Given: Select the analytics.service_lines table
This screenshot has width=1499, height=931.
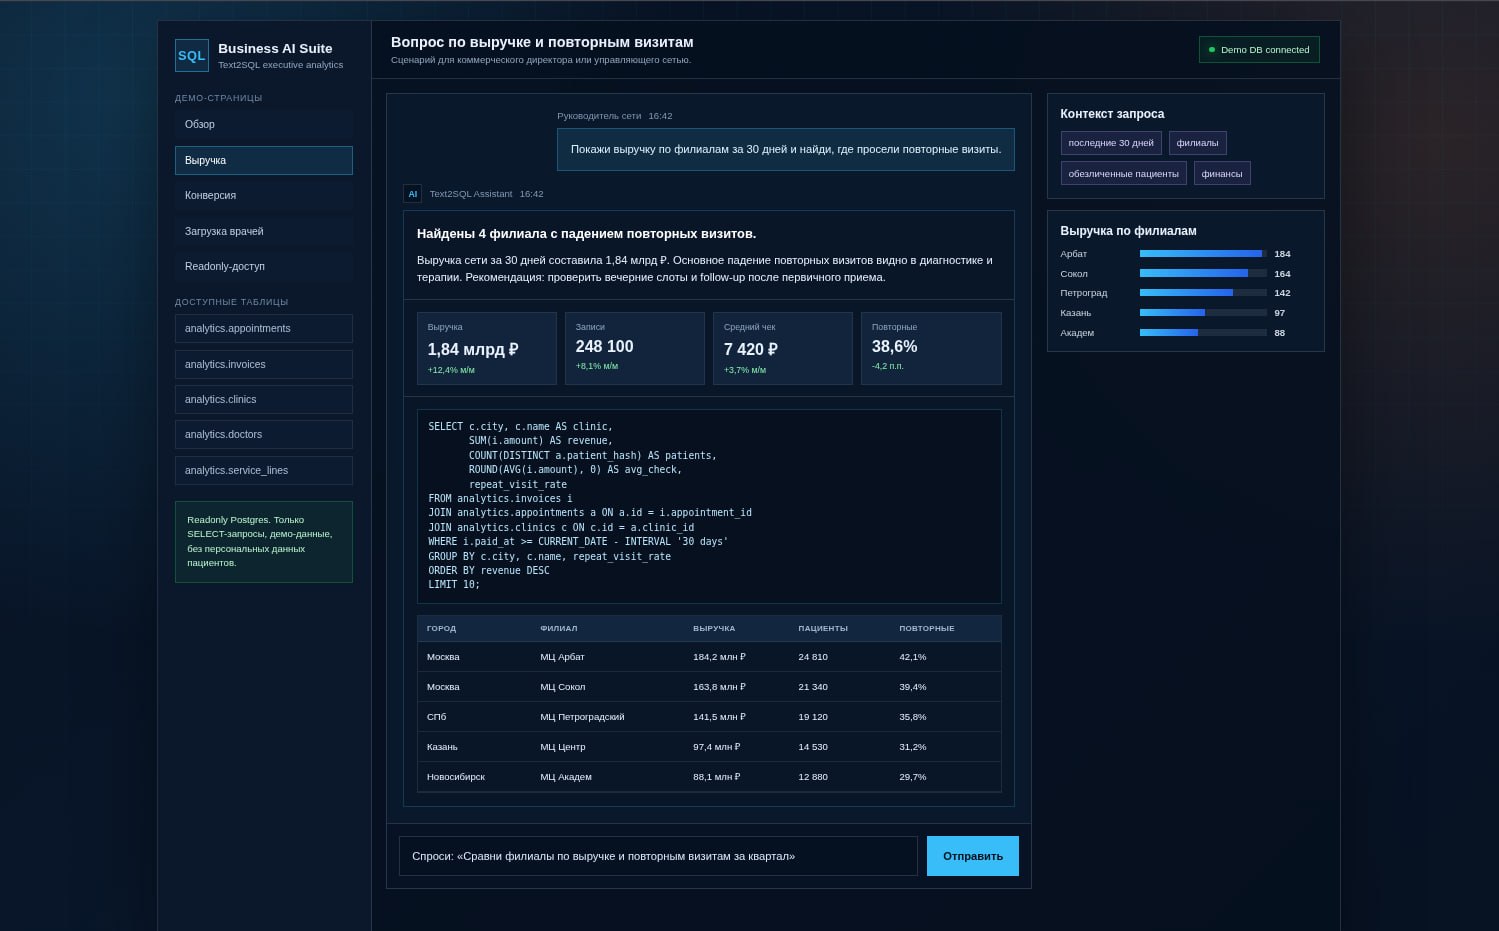Looking at the screenshot, I should point(264,470).
